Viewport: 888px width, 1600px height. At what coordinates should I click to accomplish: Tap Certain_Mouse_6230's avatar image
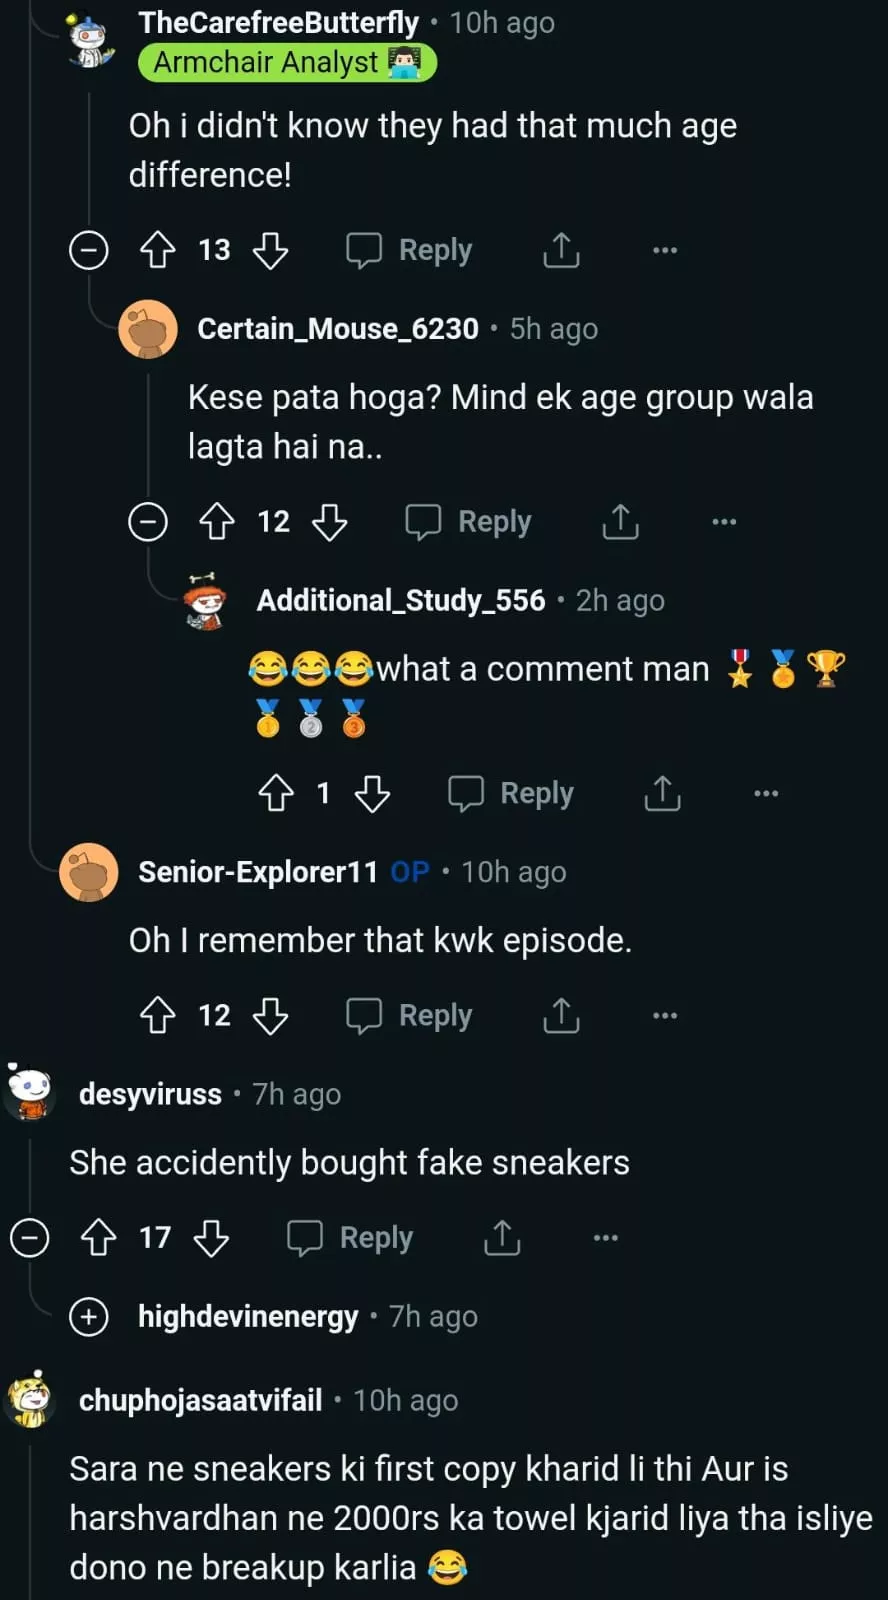tap(148, 329)
